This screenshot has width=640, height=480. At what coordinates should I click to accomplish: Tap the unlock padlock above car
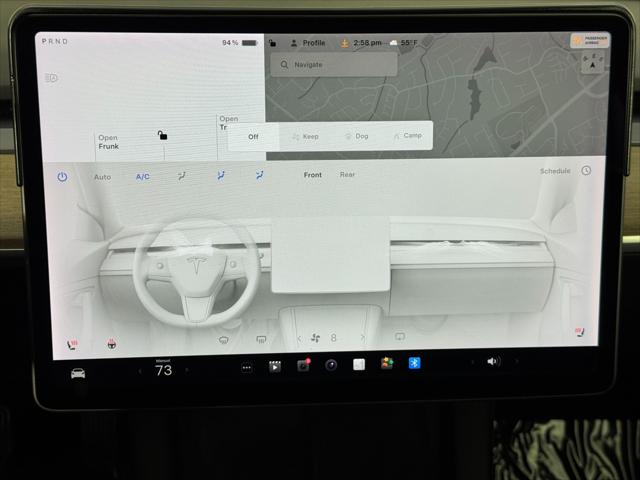[x=162, y=135]
